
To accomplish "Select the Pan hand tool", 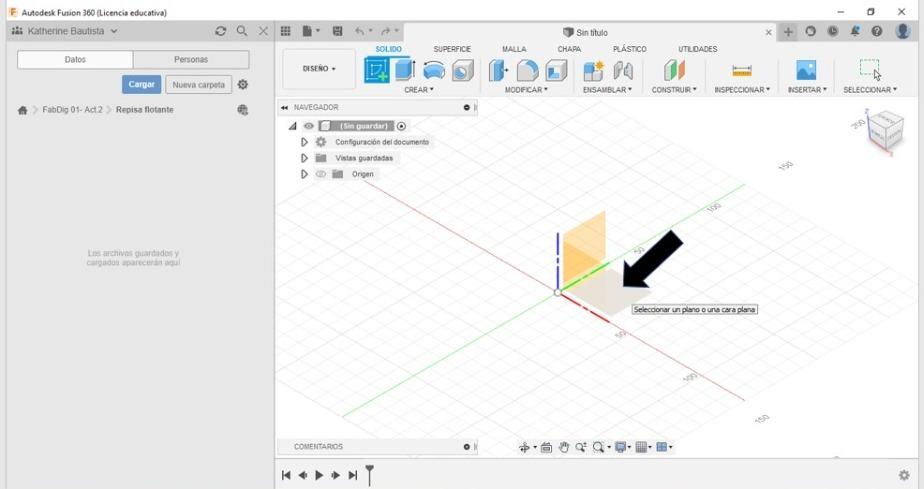I will click(x=564, y=448).
